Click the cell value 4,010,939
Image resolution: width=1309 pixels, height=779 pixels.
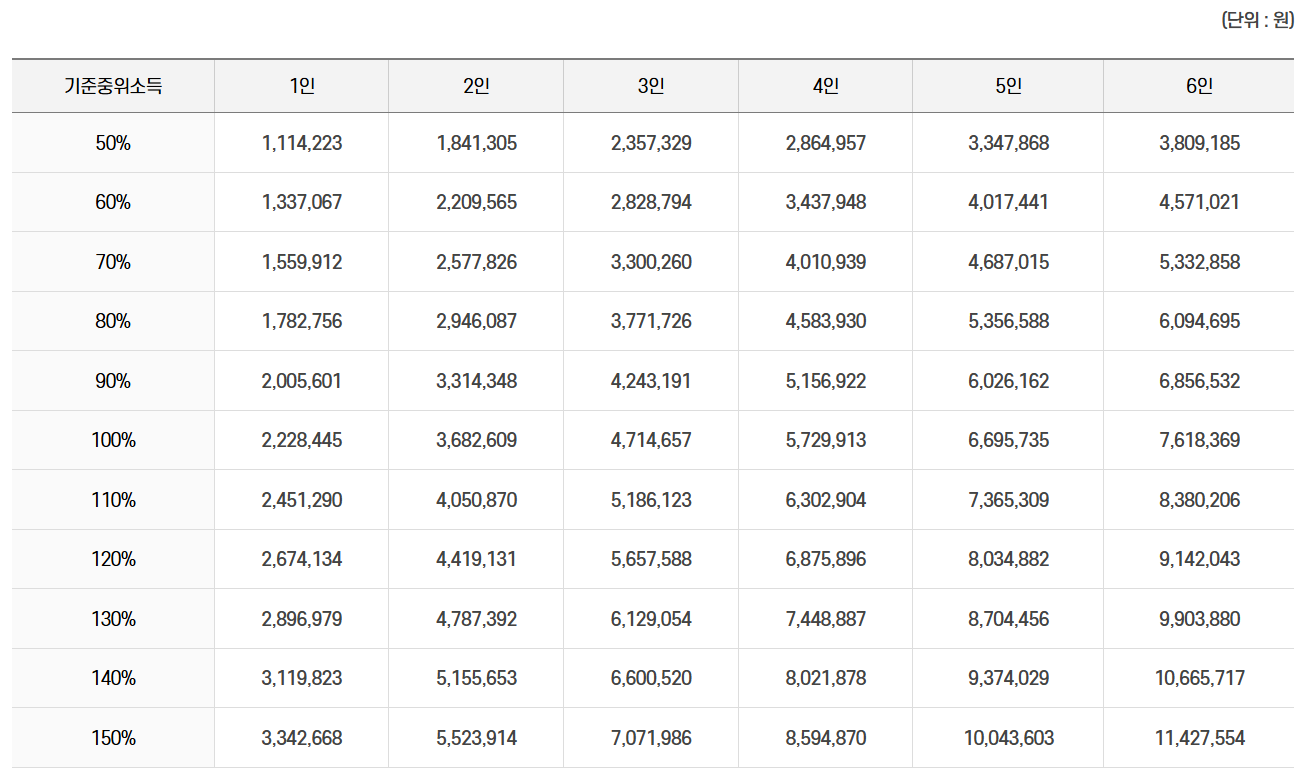pyautogui.click(x=826, y=262)
